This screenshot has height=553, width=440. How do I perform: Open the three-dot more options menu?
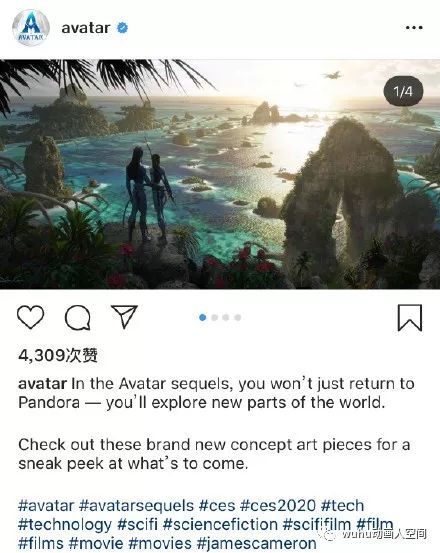pos(414,28)
